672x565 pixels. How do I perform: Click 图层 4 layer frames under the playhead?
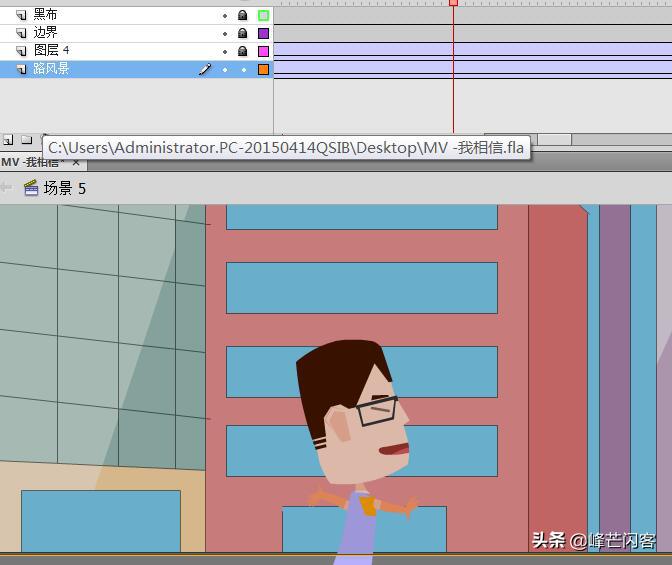click(x=453, y=51)
